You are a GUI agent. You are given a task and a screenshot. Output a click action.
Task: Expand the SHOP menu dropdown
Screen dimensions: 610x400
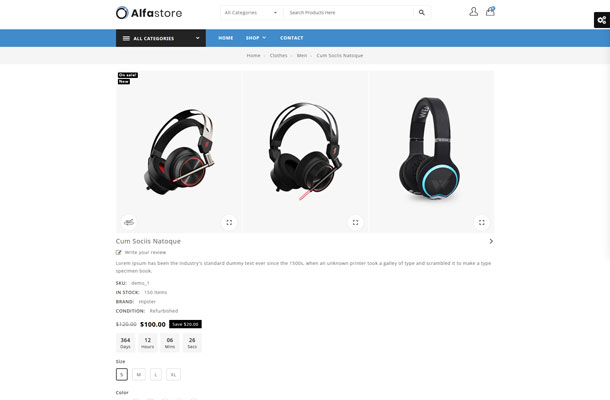256,38
